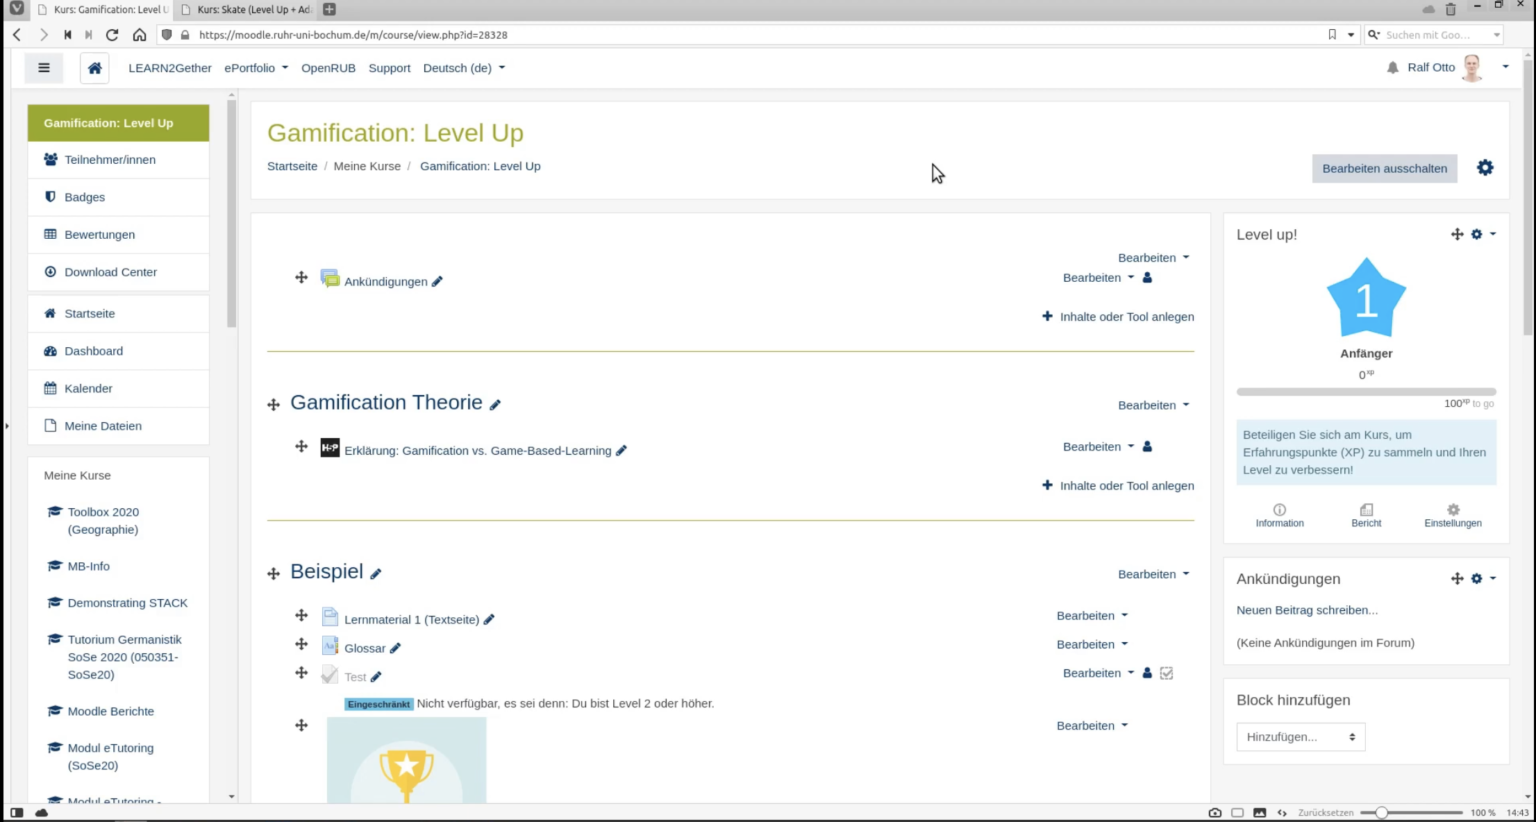Click Inhalte oder Tool anlegen under Ankündigungen
Image resolution: width=1536 pixels, height=822 pixels.
pos(1118,316)
